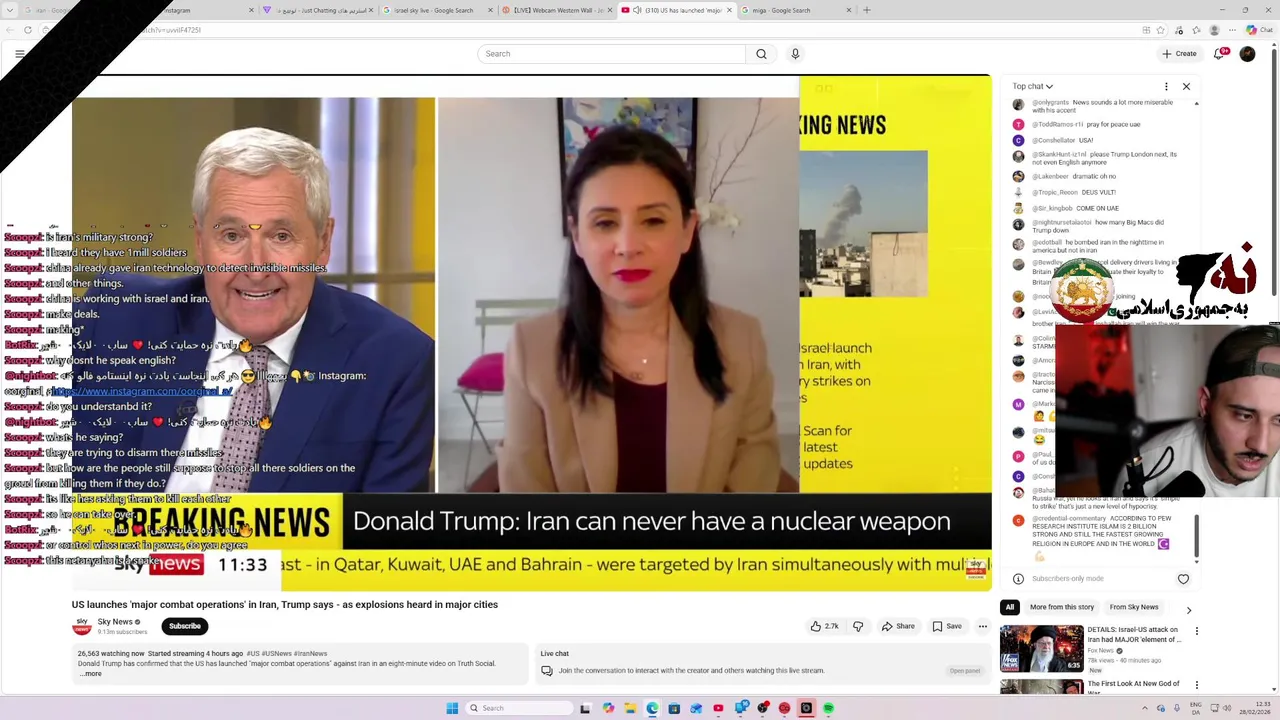Like the Sky News live stream
Image resolution: width=1280 pixels, height=720 pixels.
825,626
